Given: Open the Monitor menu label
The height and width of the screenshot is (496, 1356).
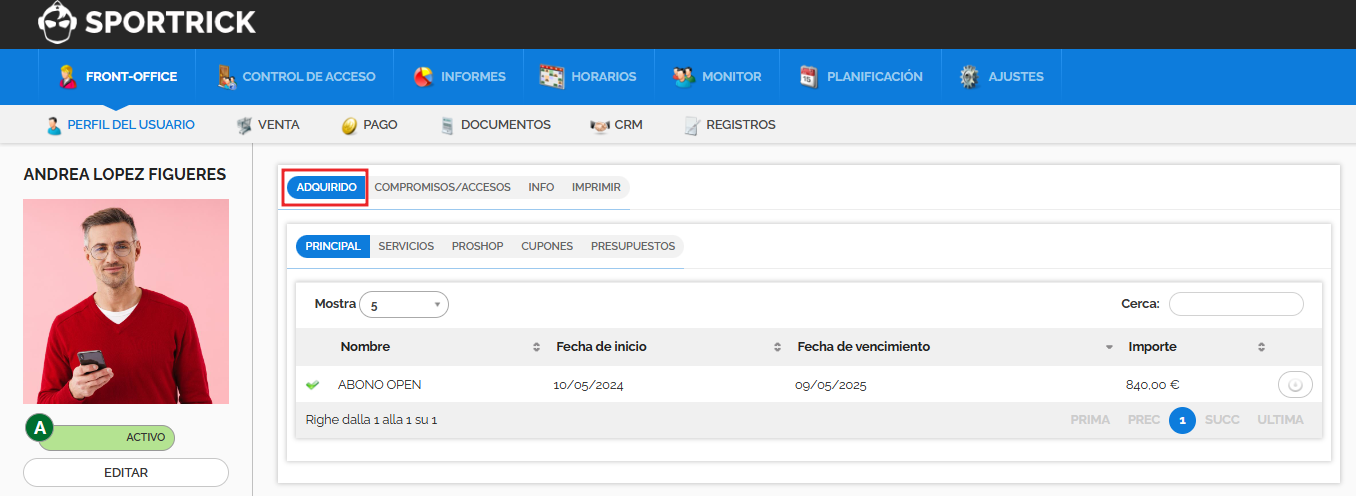Looking at the screenshot, I should (732, 76).
